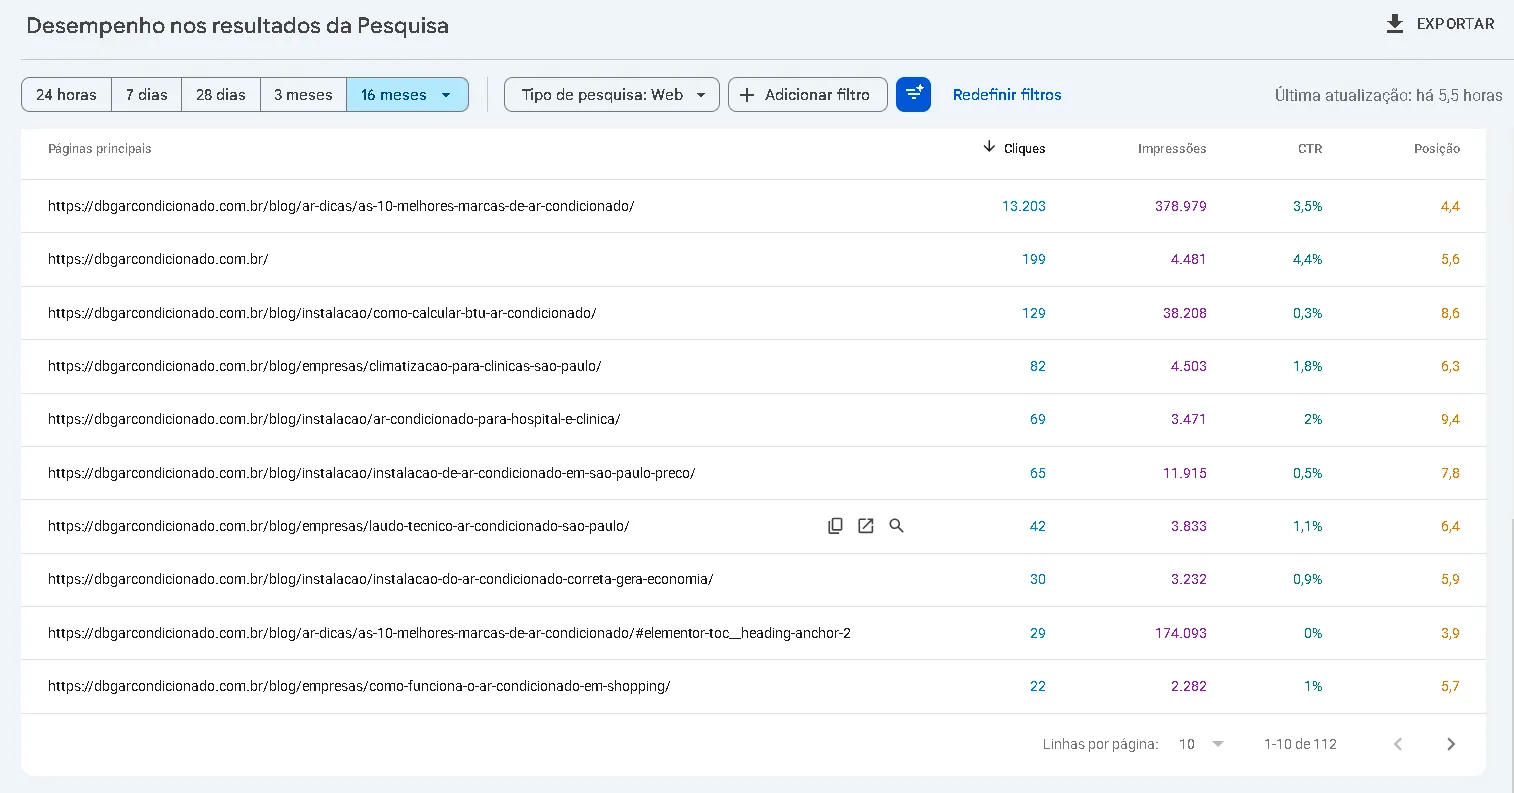Screen dimensions: 1514x793
Task: Sort by Impressões column
Action: click(1172, 149)
